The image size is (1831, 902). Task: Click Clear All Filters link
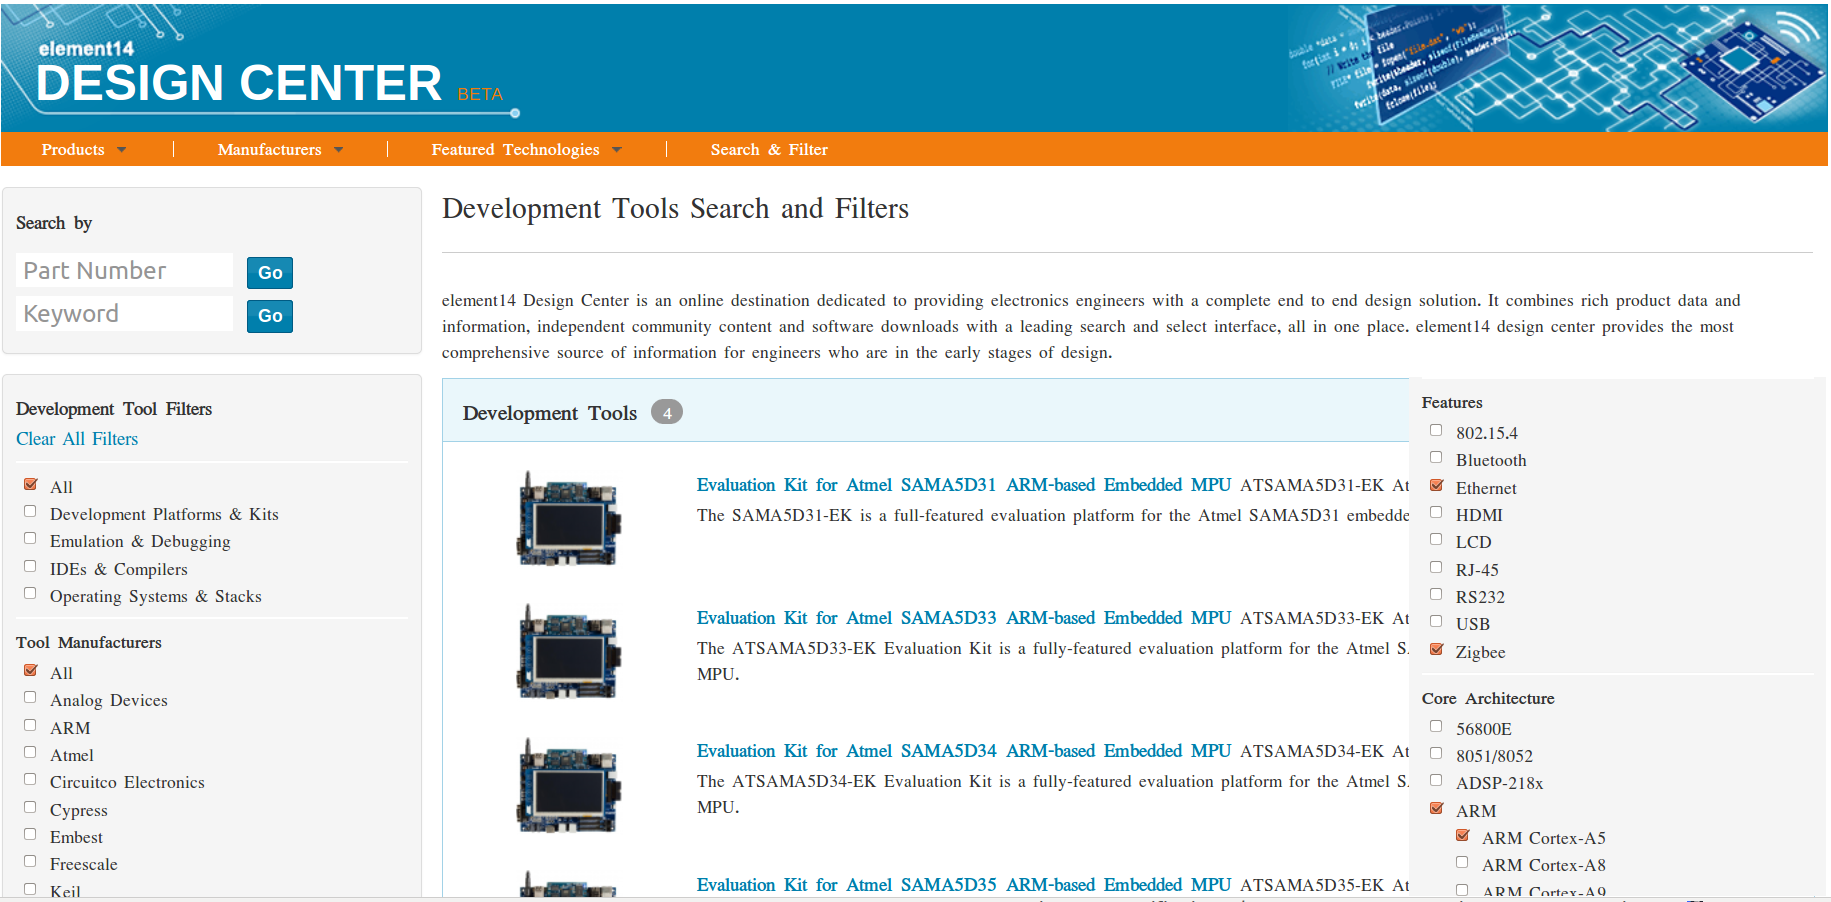point(77,439)
